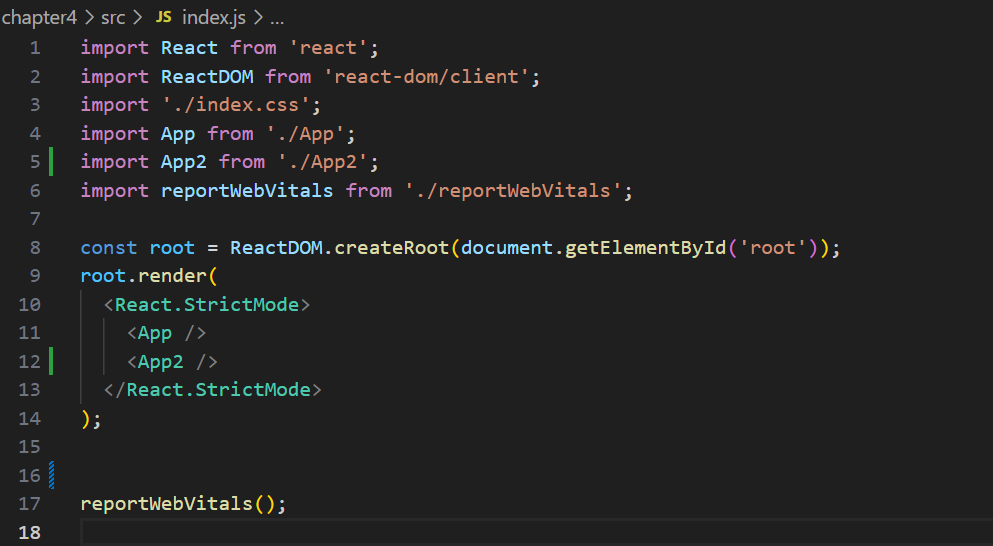Viewport: 993px width, 546px height.
Task: Click closing React.StrictMode tag on line 13
Action: [x=212, y=390]
